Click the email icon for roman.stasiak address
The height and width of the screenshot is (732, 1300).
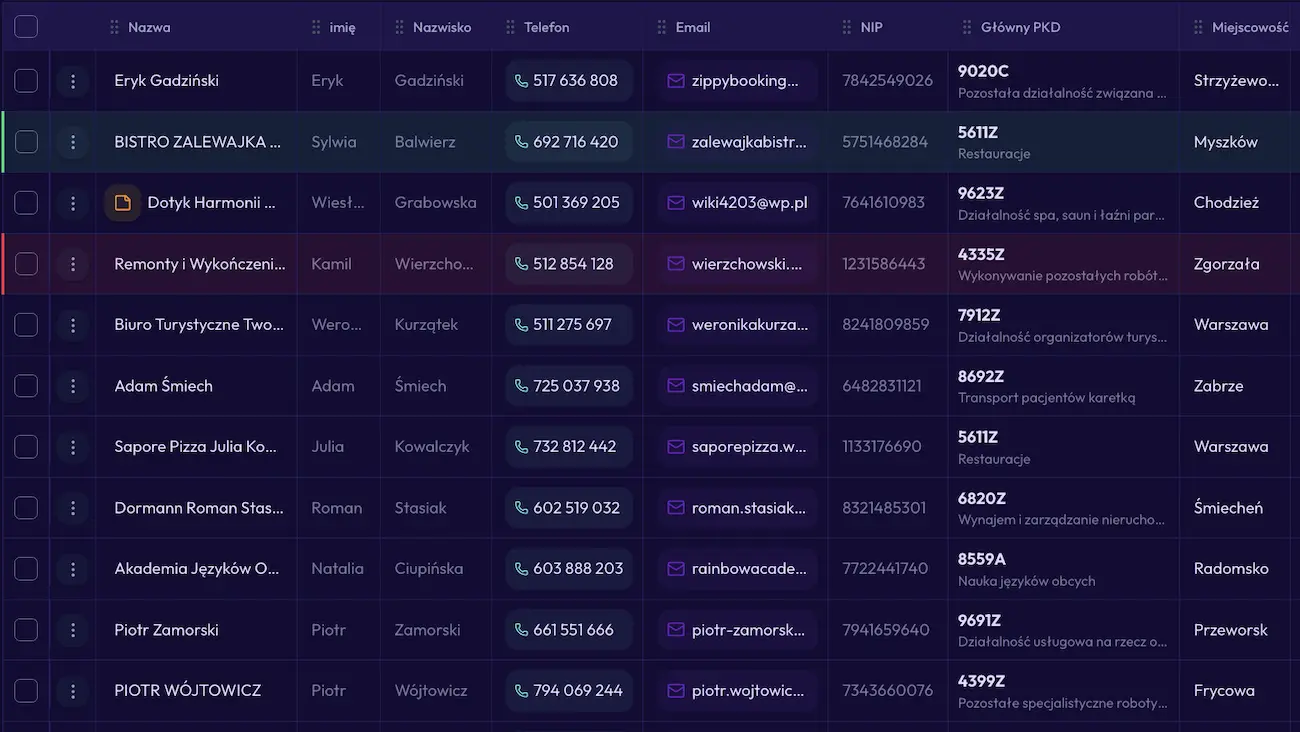pyautogui.click(x=676, y=508)
